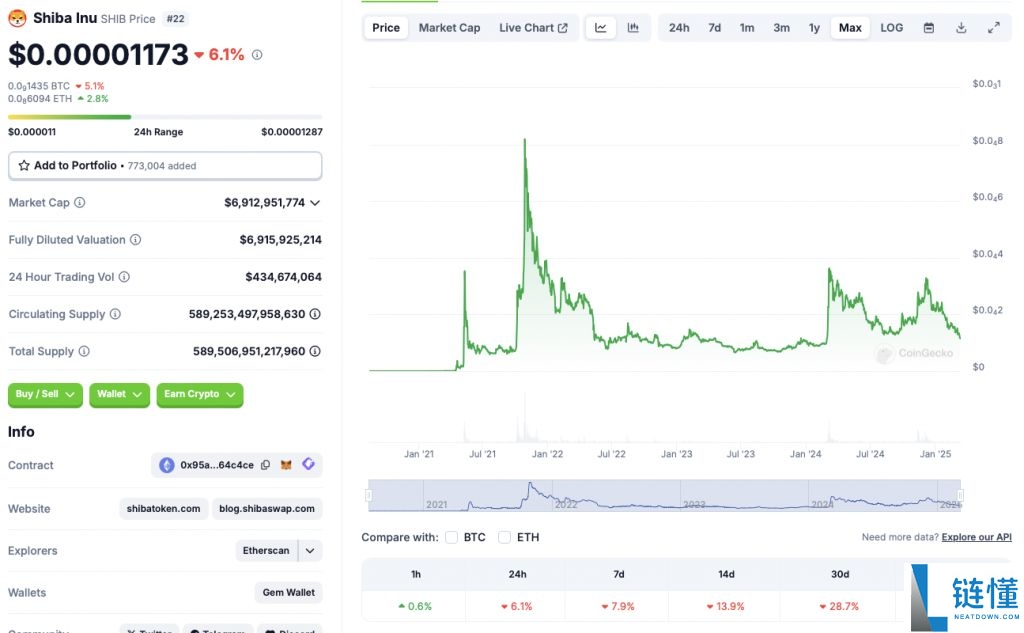Screen dimensions: 1024x633
Task: Click the download chart data icon
Action: click(961, 28)
